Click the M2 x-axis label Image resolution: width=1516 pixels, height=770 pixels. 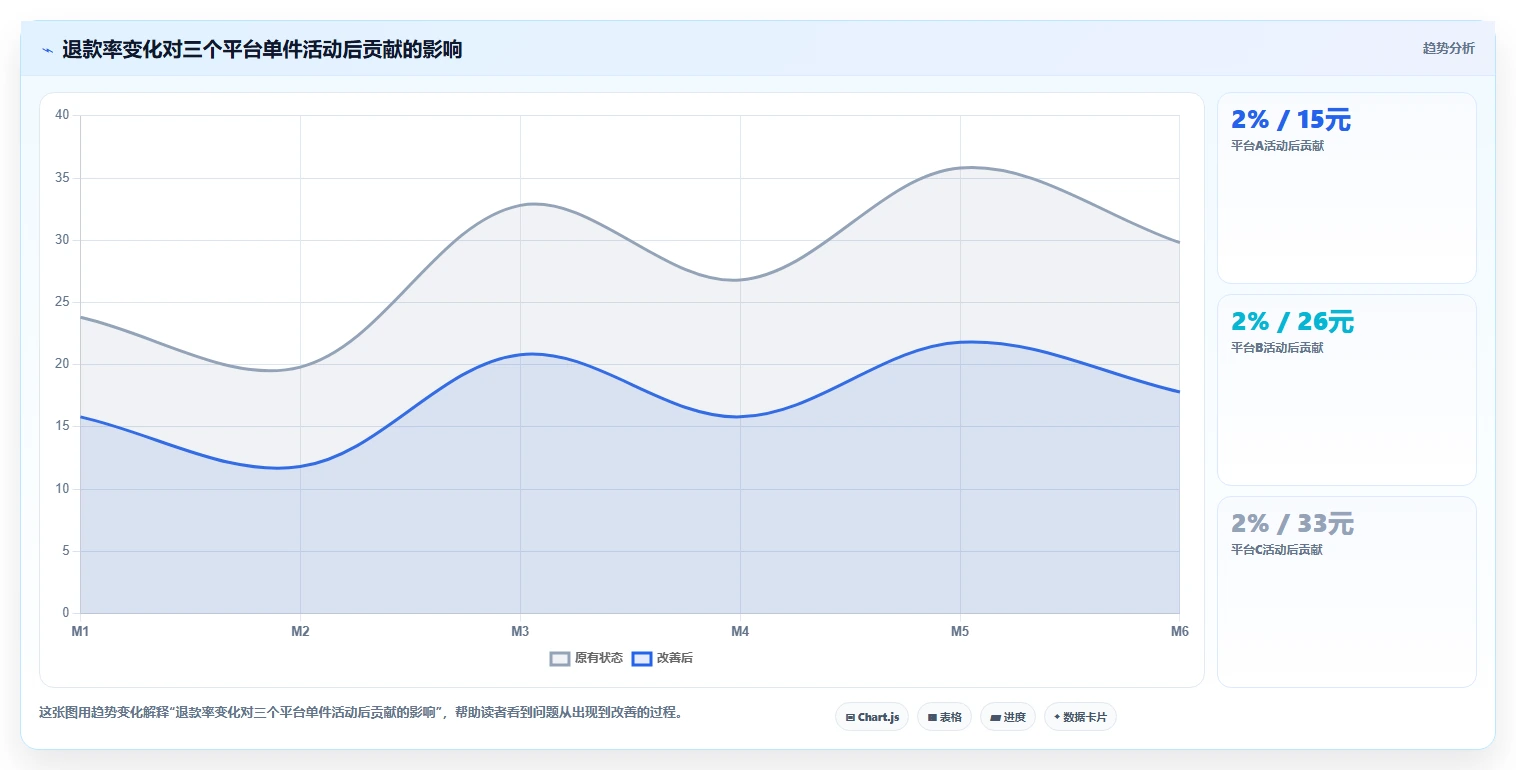tap(300, 631)
